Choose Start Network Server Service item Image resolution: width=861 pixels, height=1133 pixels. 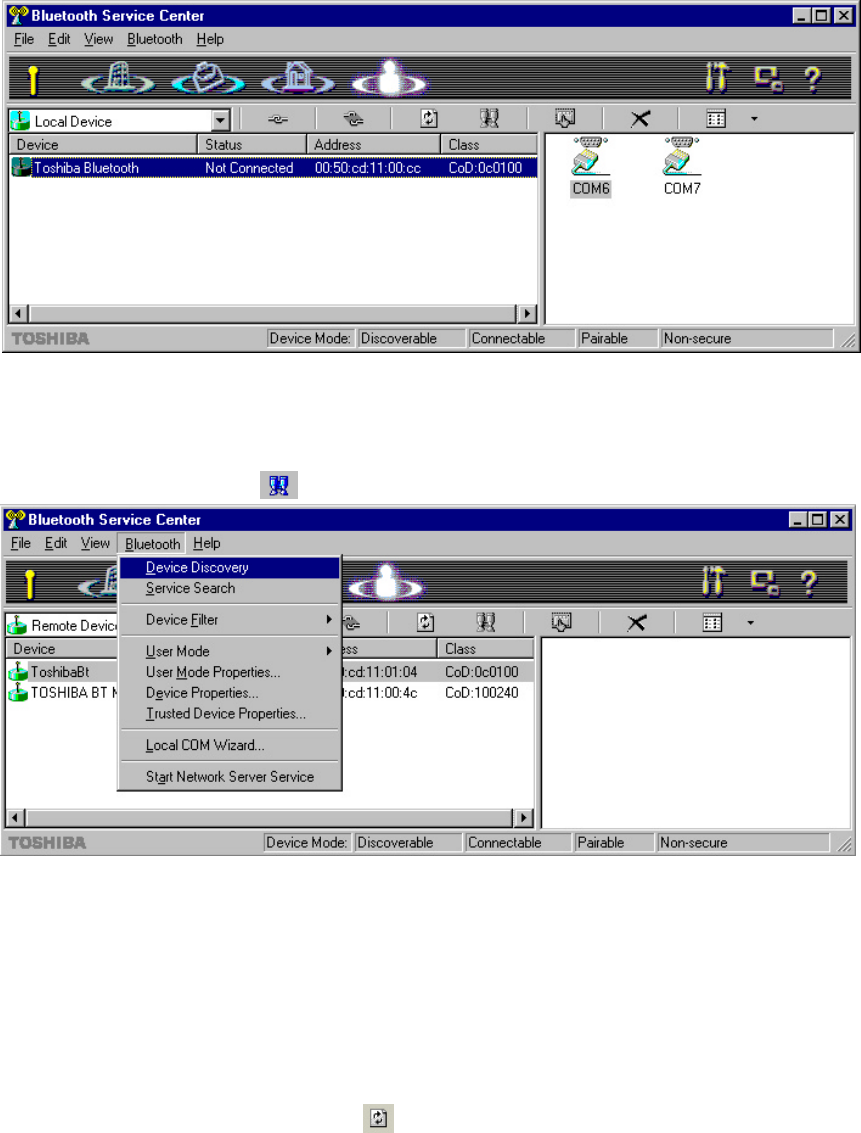pyautogui.click(x=229, y=777)
